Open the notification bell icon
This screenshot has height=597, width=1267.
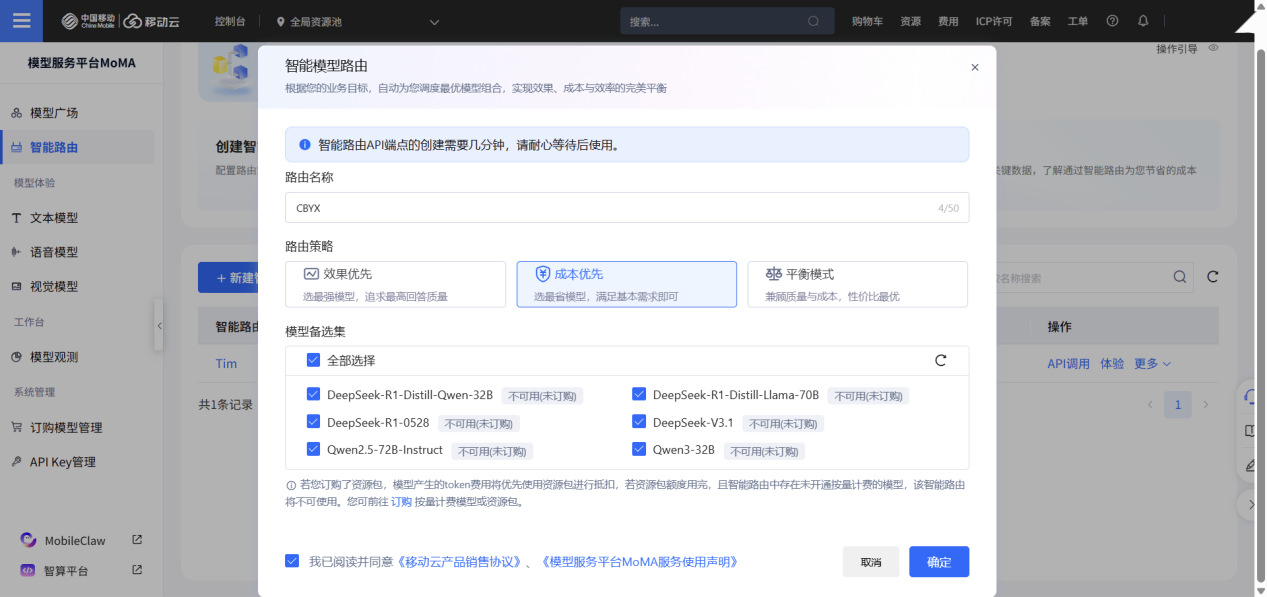1143,21
